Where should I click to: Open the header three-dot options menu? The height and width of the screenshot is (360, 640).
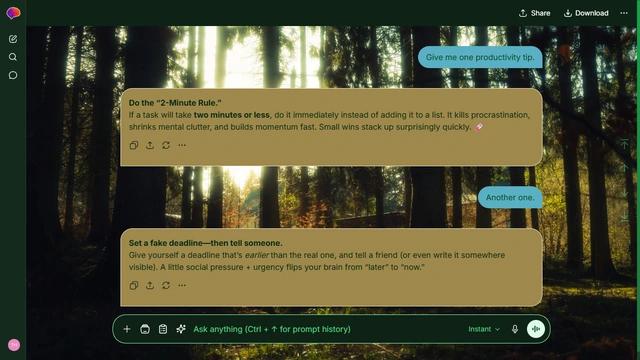pyautogui.click(x=624, y=13)
